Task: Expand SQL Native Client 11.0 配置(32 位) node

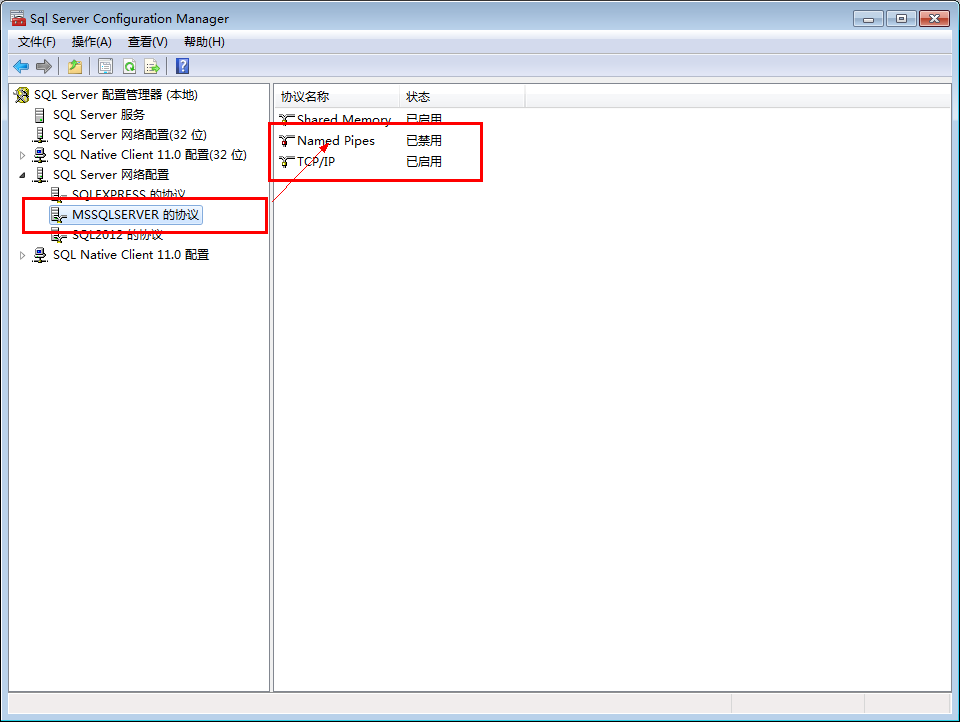Action: coord(22,155)
